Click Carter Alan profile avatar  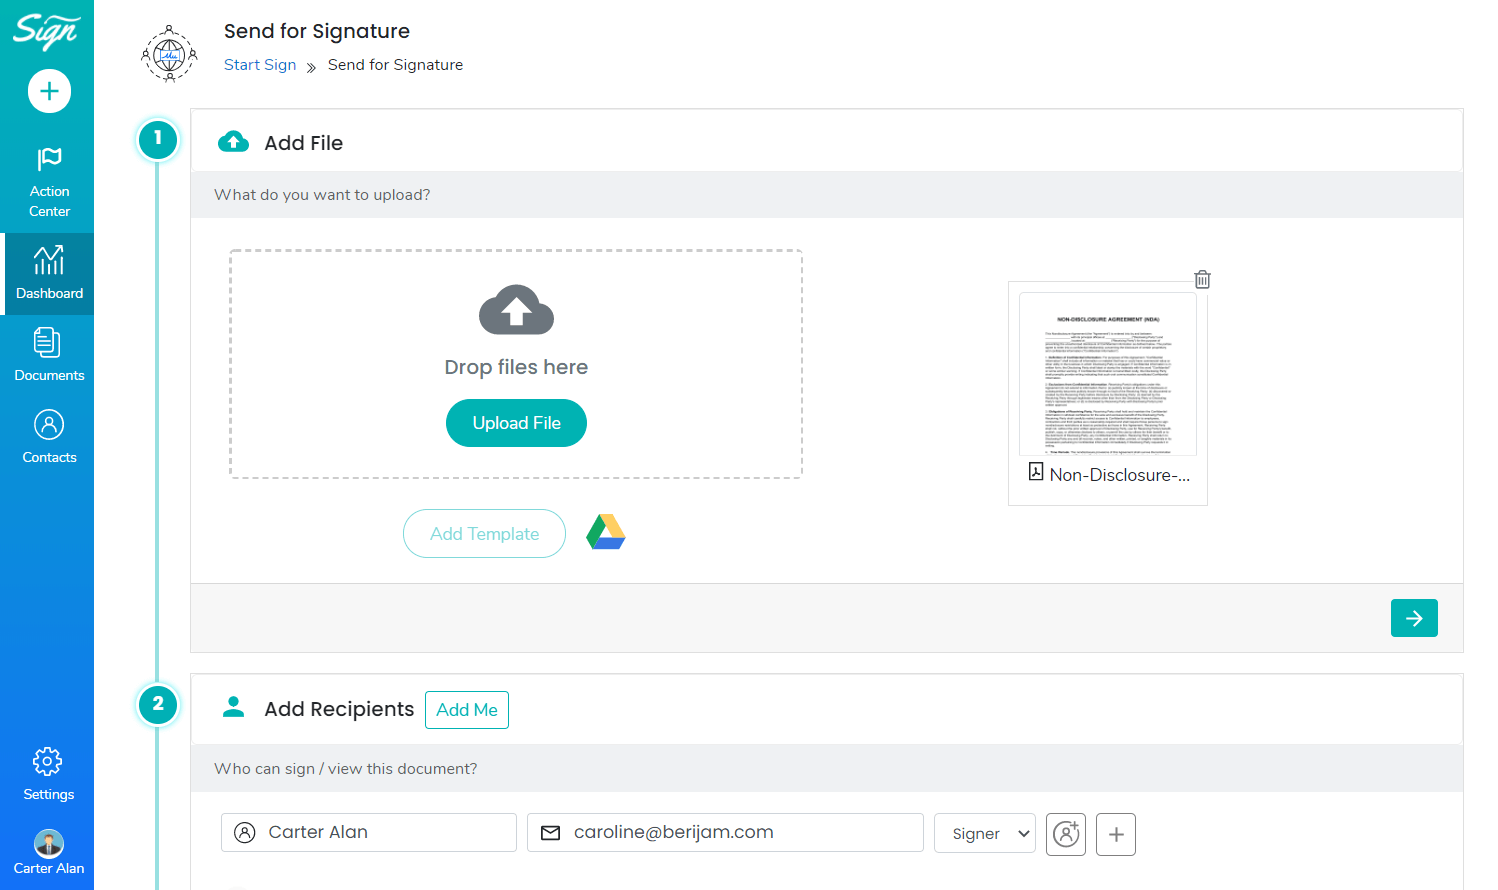pos(49,843)
